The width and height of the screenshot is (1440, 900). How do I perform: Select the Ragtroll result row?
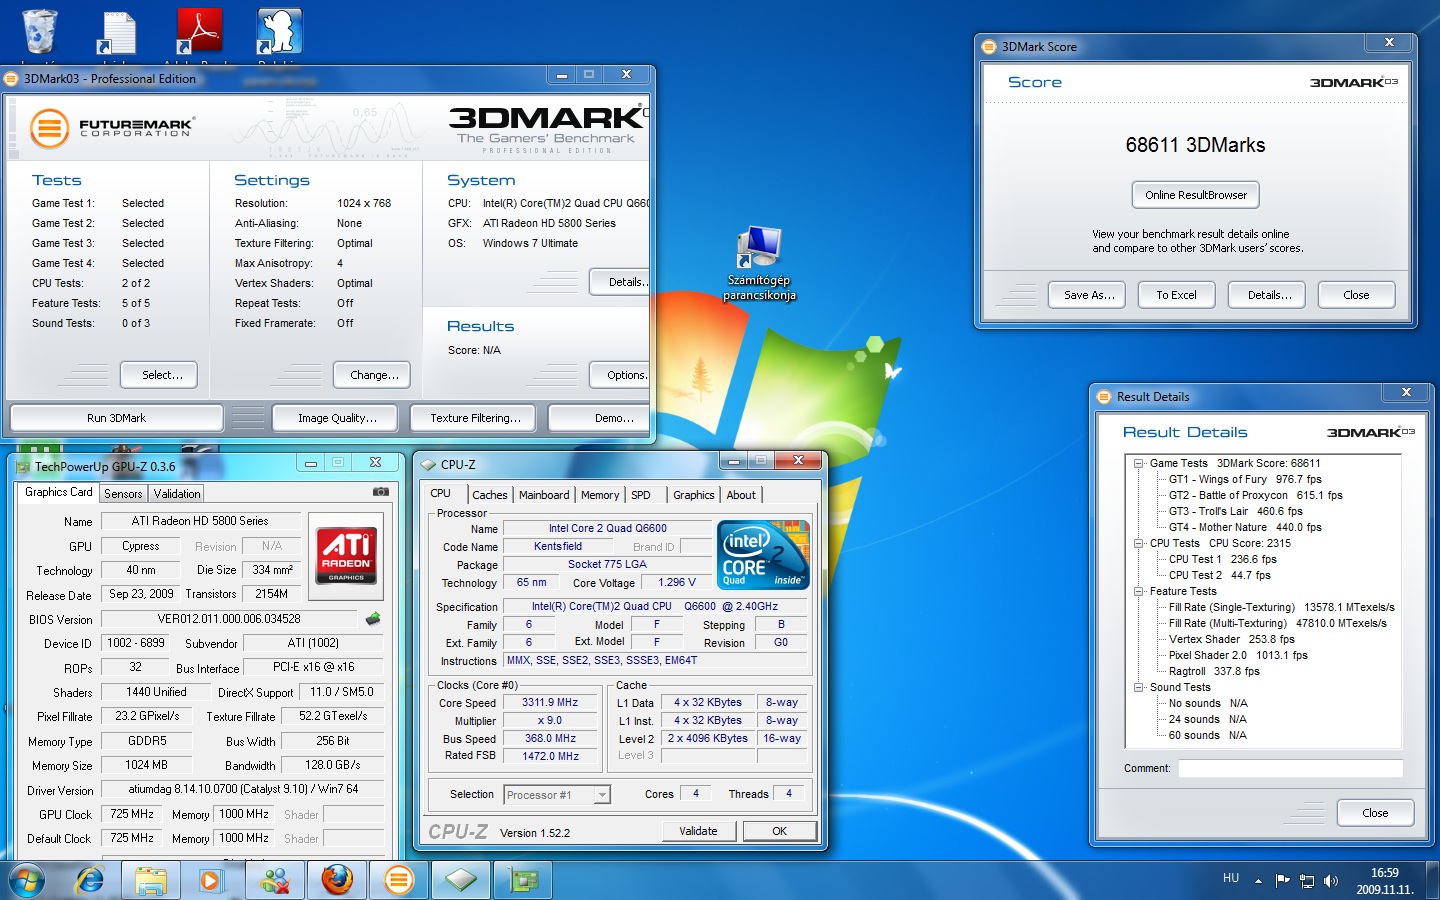click(x=1214, y=671)
